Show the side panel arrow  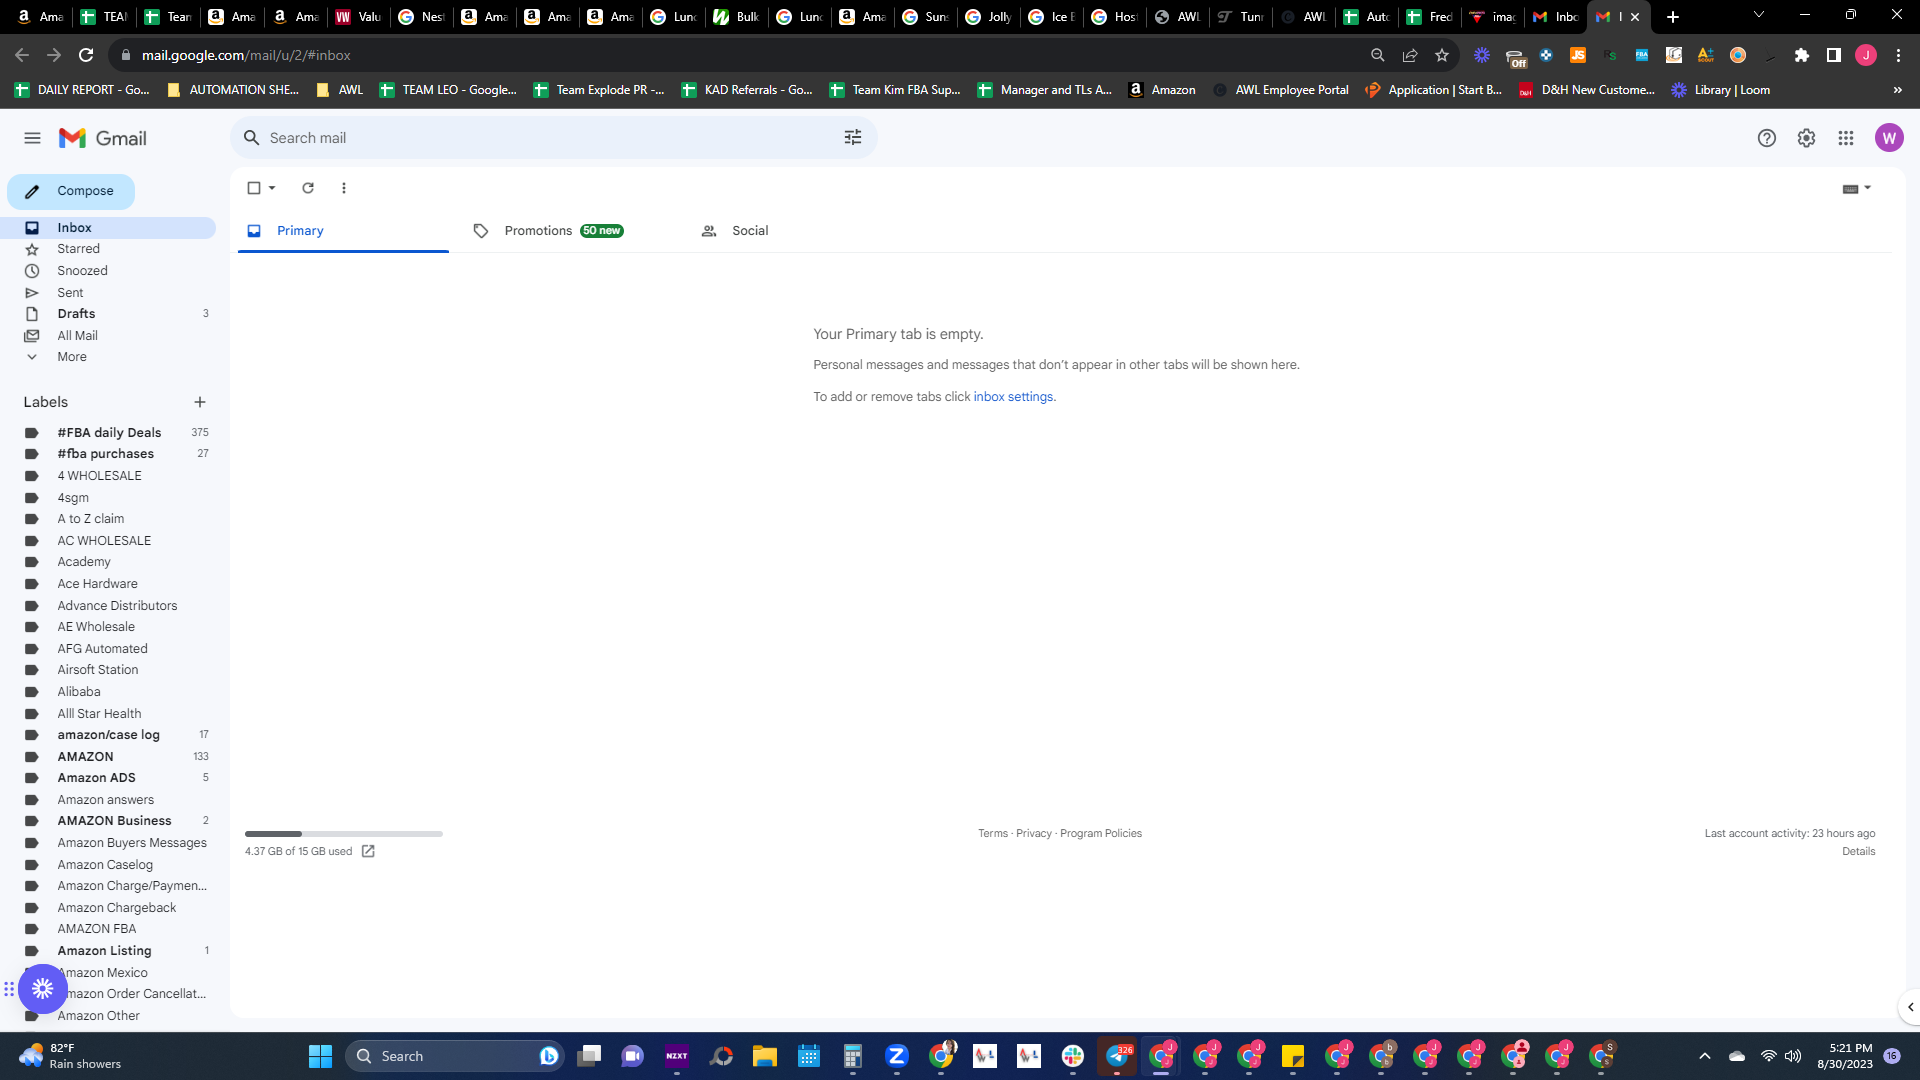(1910, 1007)
